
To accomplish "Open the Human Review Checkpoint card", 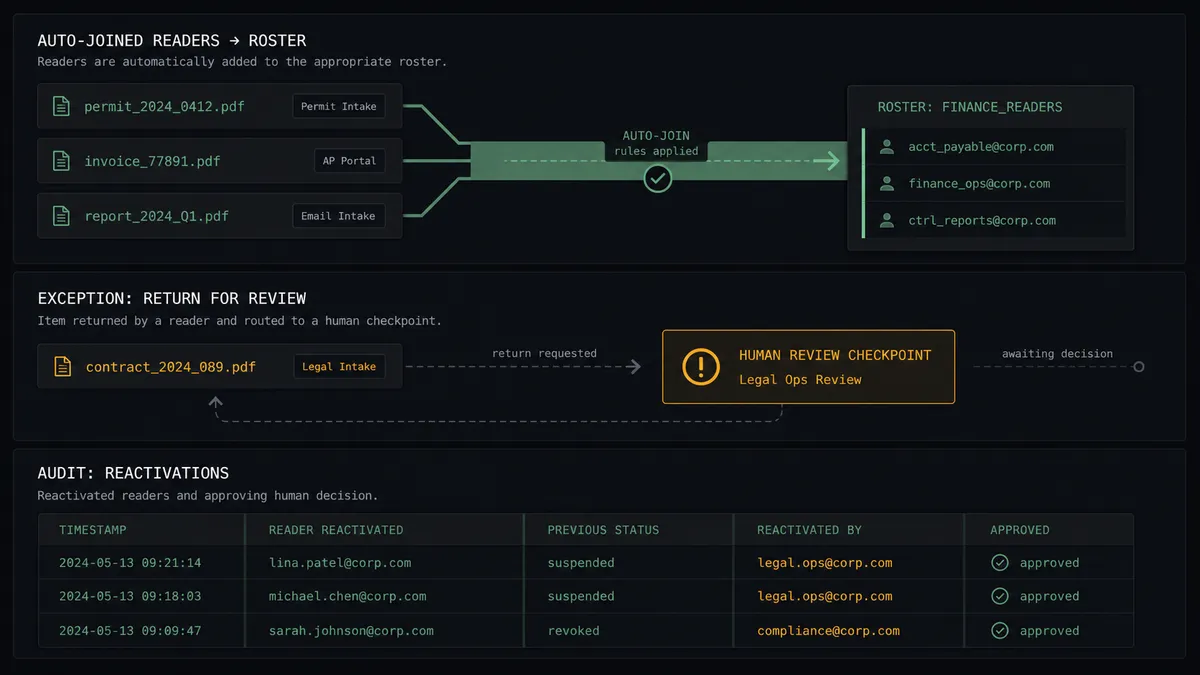I will pyautogui.click(x=808, y=367).
